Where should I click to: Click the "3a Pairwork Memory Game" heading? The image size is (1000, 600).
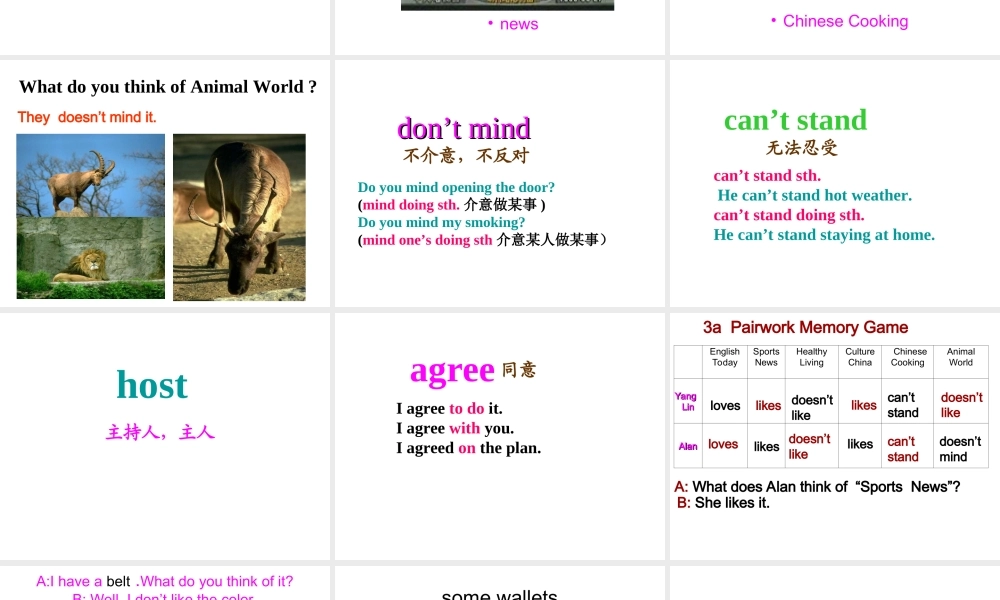point(803,327)
